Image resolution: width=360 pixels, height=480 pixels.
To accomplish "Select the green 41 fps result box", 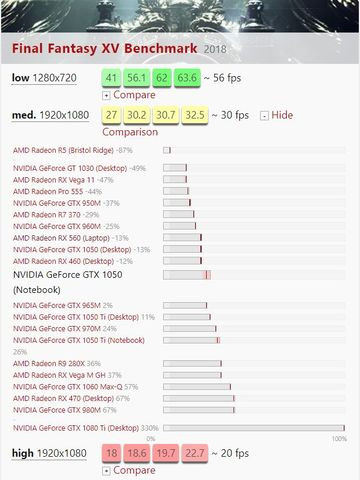I will [x=111, y=78].
